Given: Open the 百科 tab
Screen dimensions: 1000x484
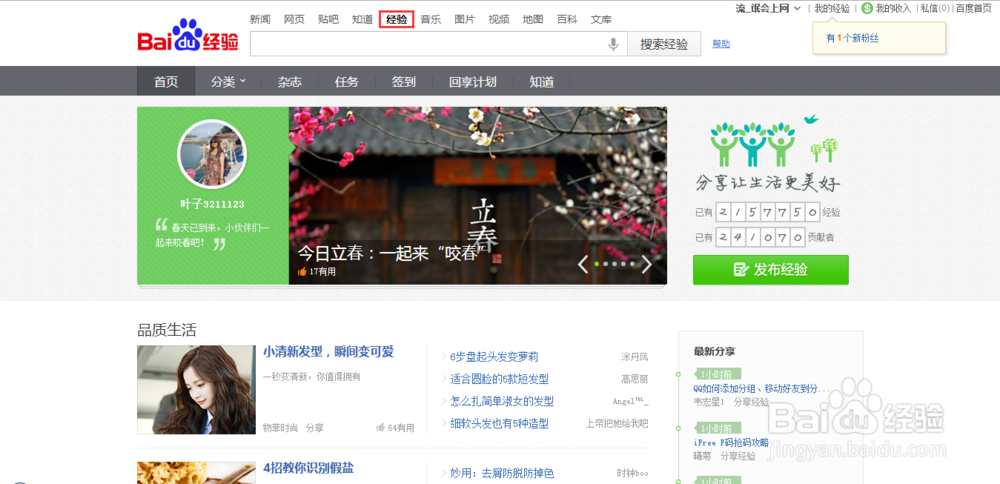Looking at the screenshot, I should (567, 19).
